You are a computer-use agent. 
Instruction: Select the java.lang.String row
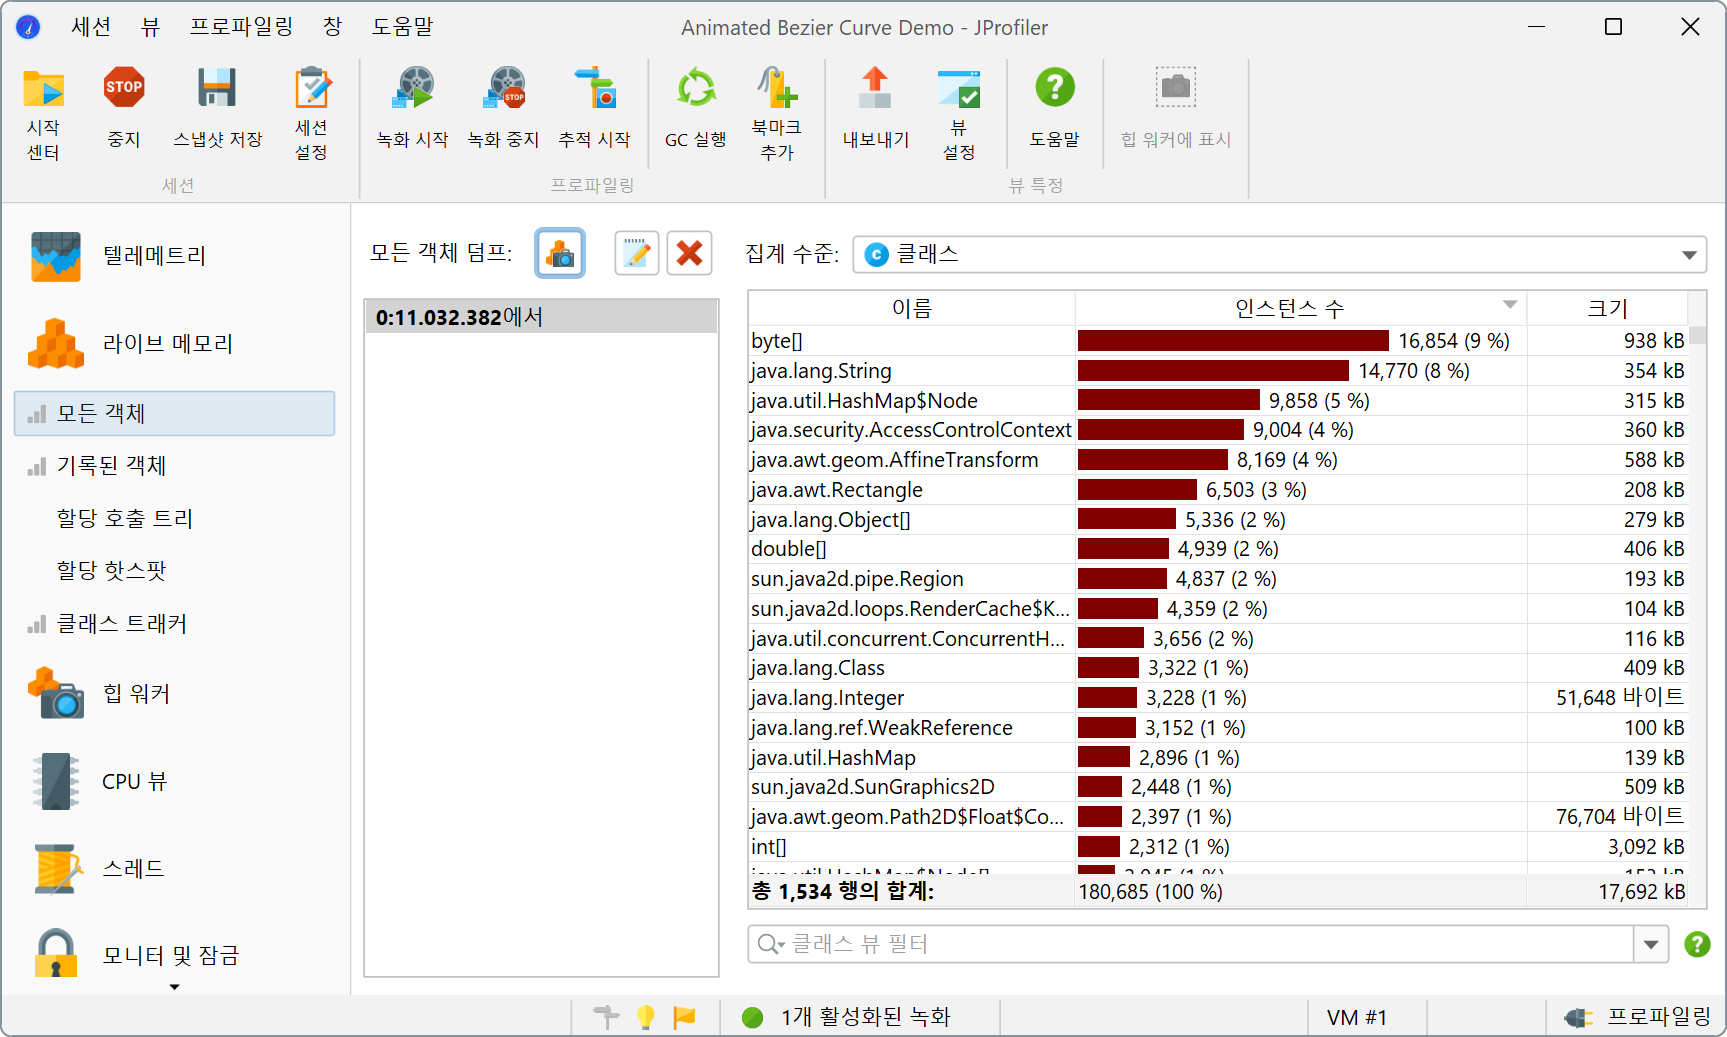tap(1218, 371)
